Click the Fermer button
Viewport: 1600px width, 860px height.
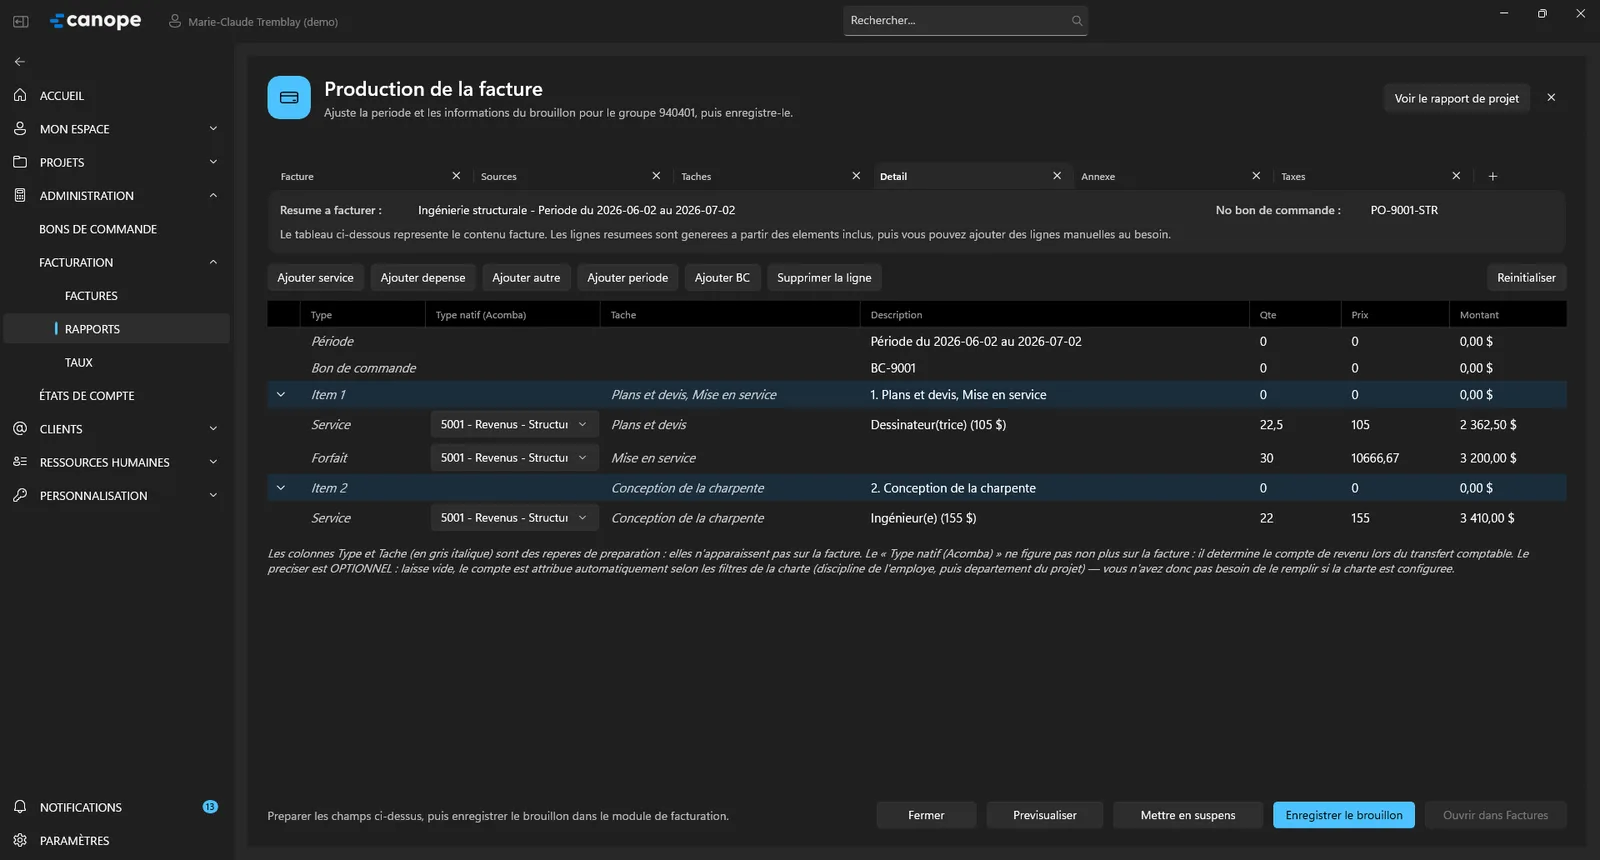coord(926,815)
